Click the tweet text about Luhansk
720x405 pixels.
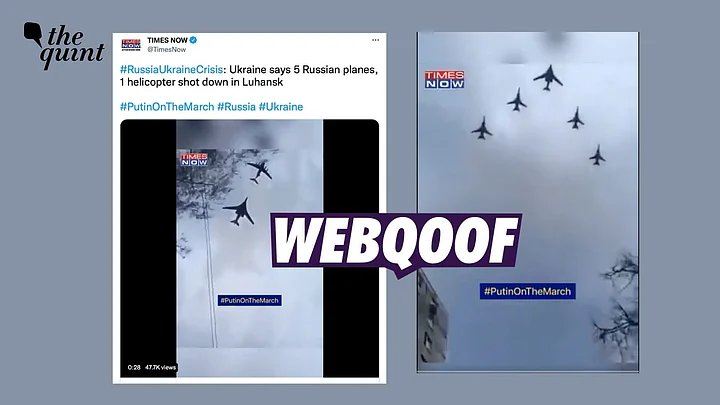tap(249, 76)
